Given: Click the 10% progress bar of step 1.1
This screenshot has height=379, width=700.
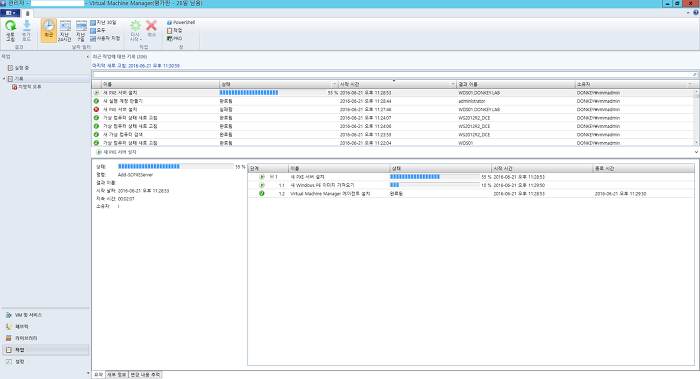Looking at the screenshot, I should click(x=434, y=185).
